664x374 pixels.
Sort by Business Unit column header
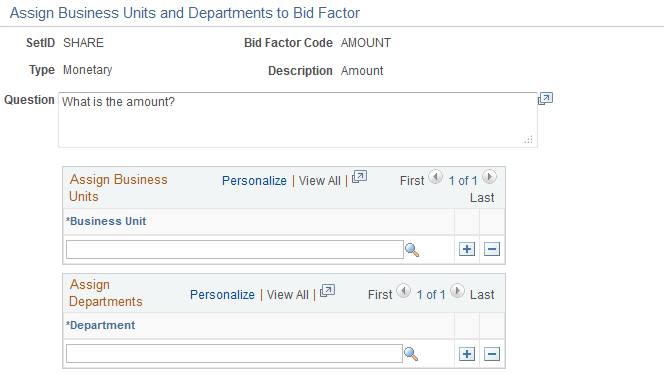[106, 221]
